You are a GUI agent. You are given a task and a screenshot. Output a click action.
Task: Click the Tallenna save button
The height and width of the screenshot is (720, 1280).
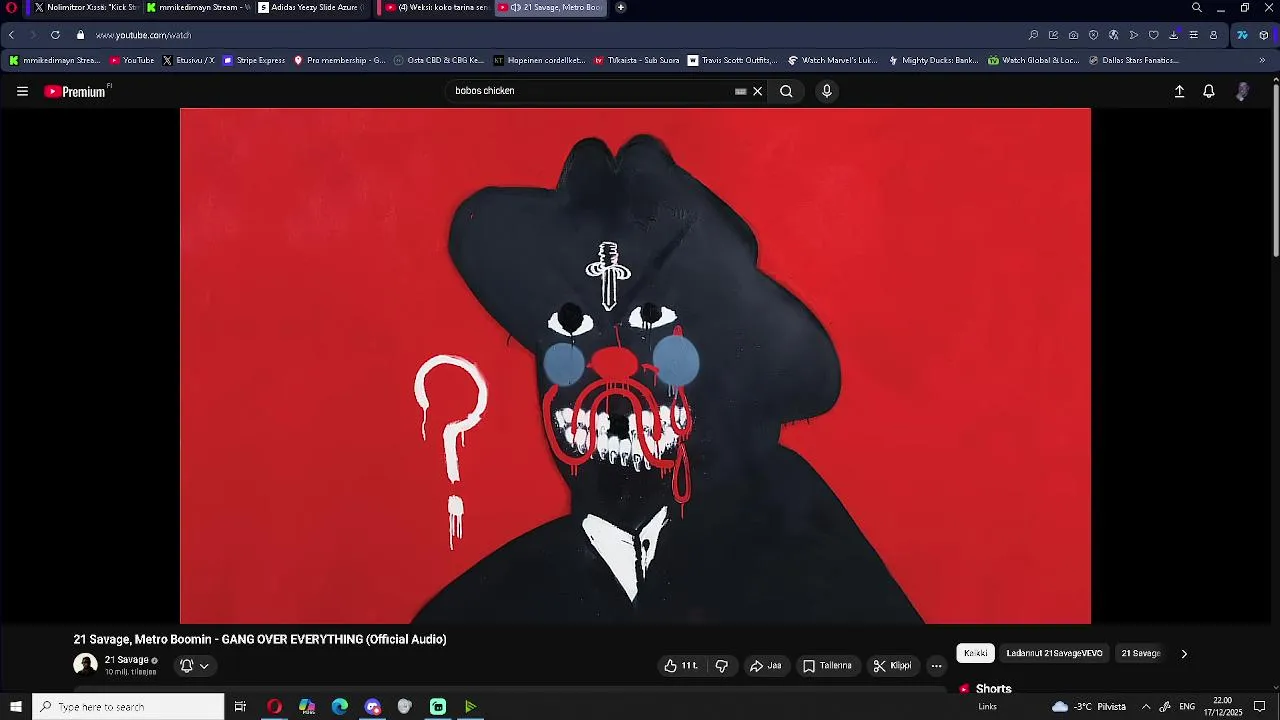click(x=827, y=666)
